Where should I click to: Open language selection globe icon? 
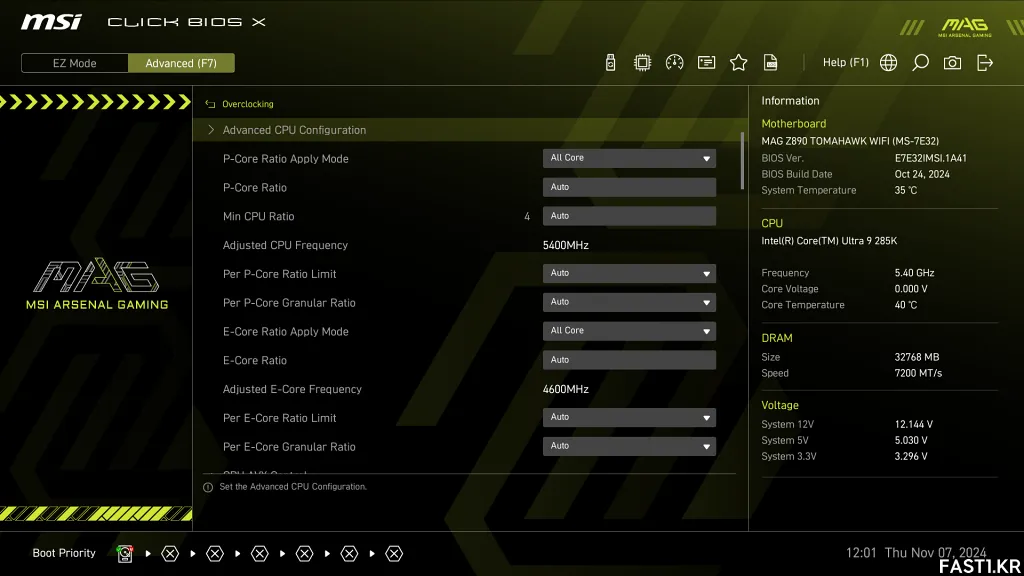click(x=888, y=63)
